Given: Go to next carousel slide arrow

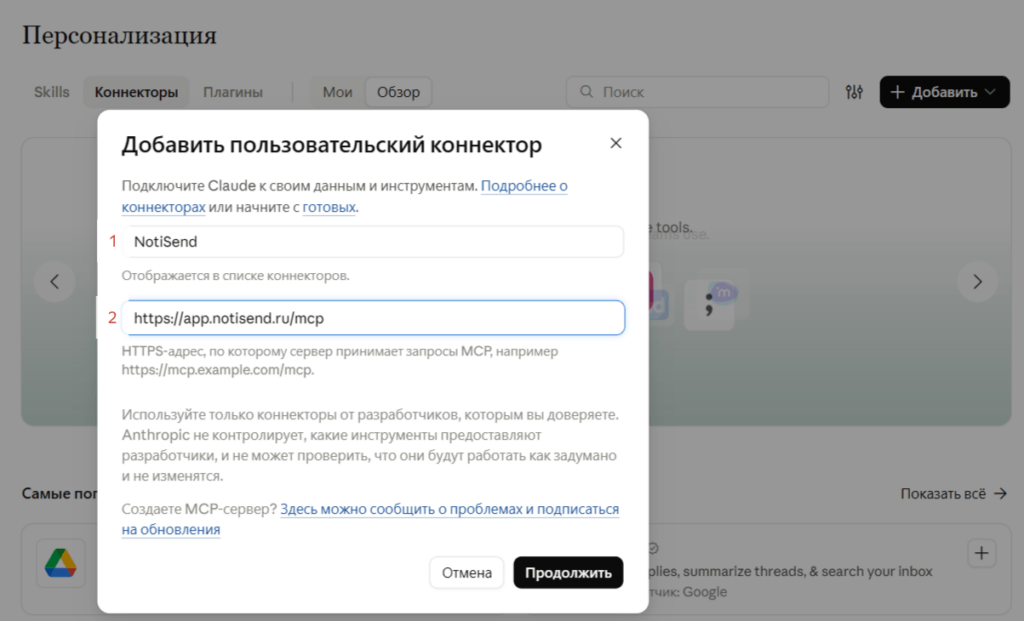Looking at the screenshot, I should click(x=977, y=281).
